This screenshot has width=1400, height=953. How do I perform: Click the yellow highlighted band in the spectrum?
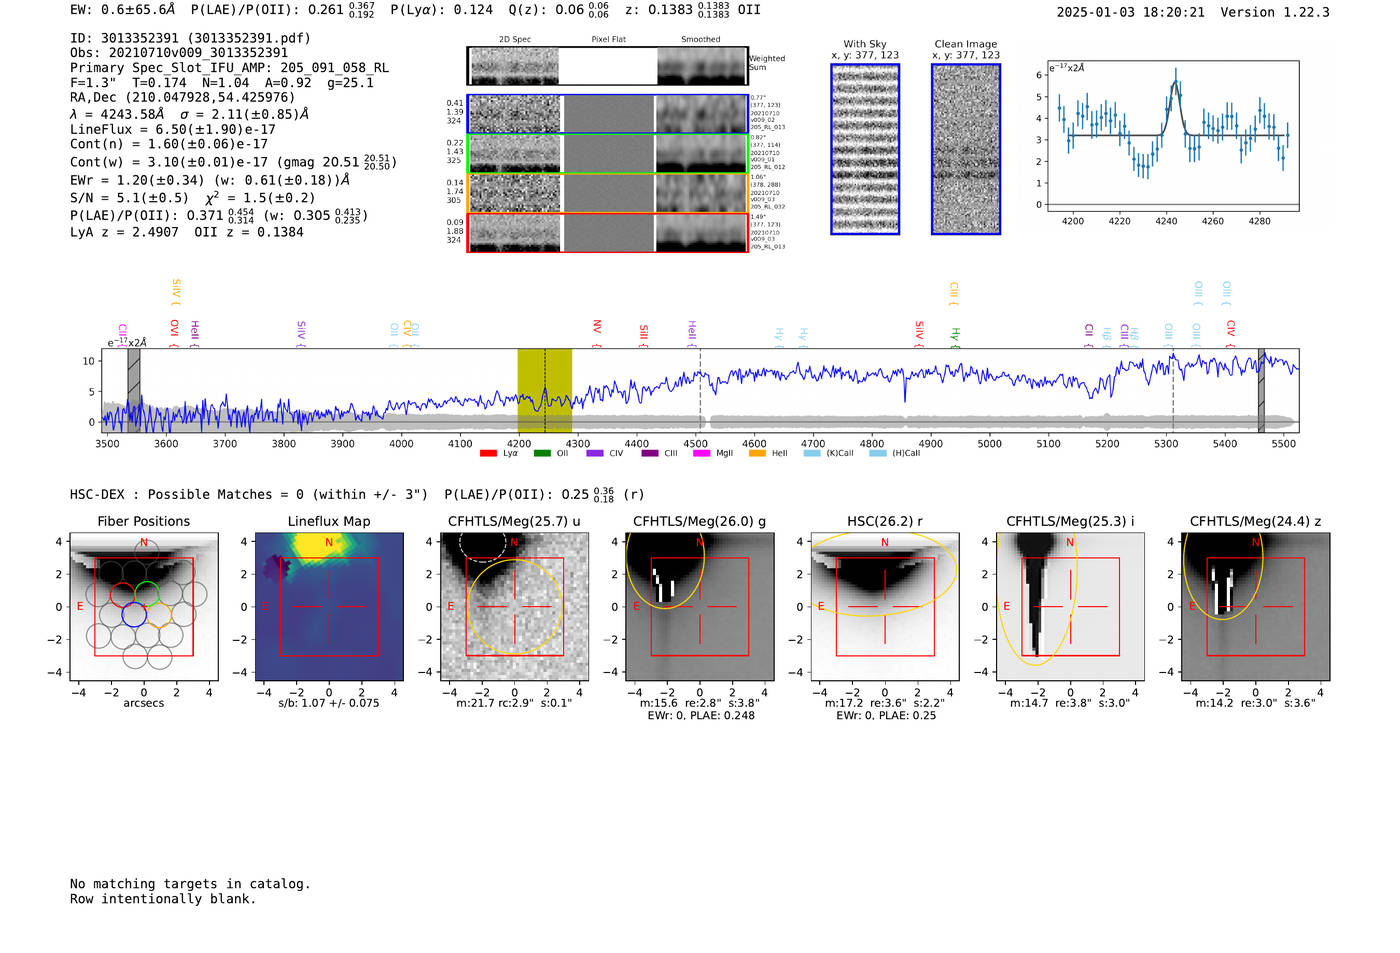[544, 390]
